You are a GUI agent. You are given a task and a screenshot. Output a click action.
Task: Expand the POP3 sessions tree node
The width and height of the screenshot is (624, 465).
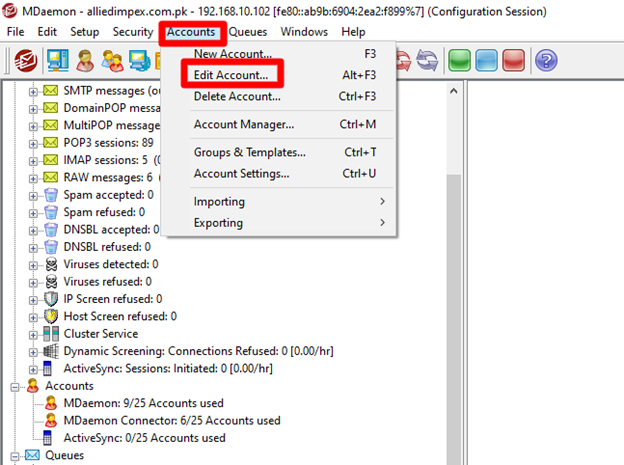(x=33, y=143)
